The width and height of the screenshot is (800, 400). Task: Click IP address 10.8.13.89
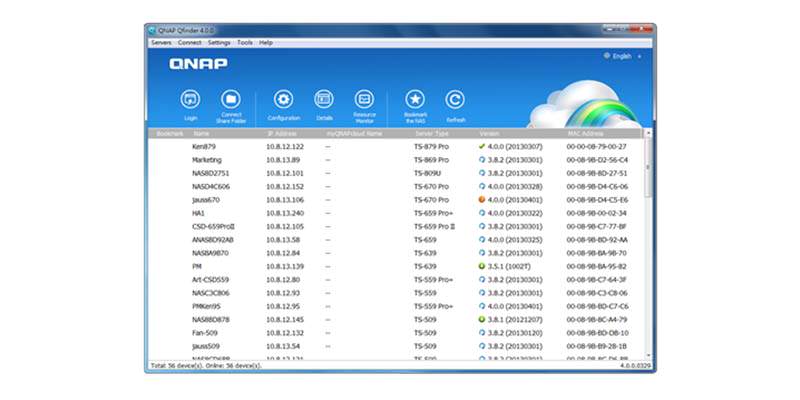coord(283,160)
